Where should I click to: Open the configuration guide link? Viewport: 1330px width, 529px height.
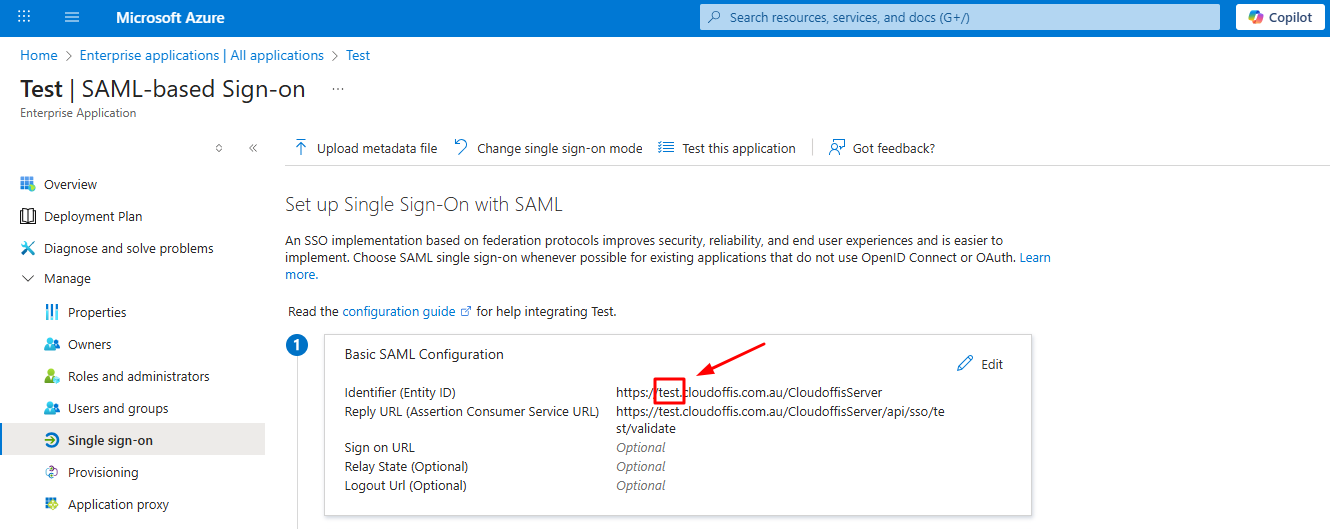tap(399, 312)
